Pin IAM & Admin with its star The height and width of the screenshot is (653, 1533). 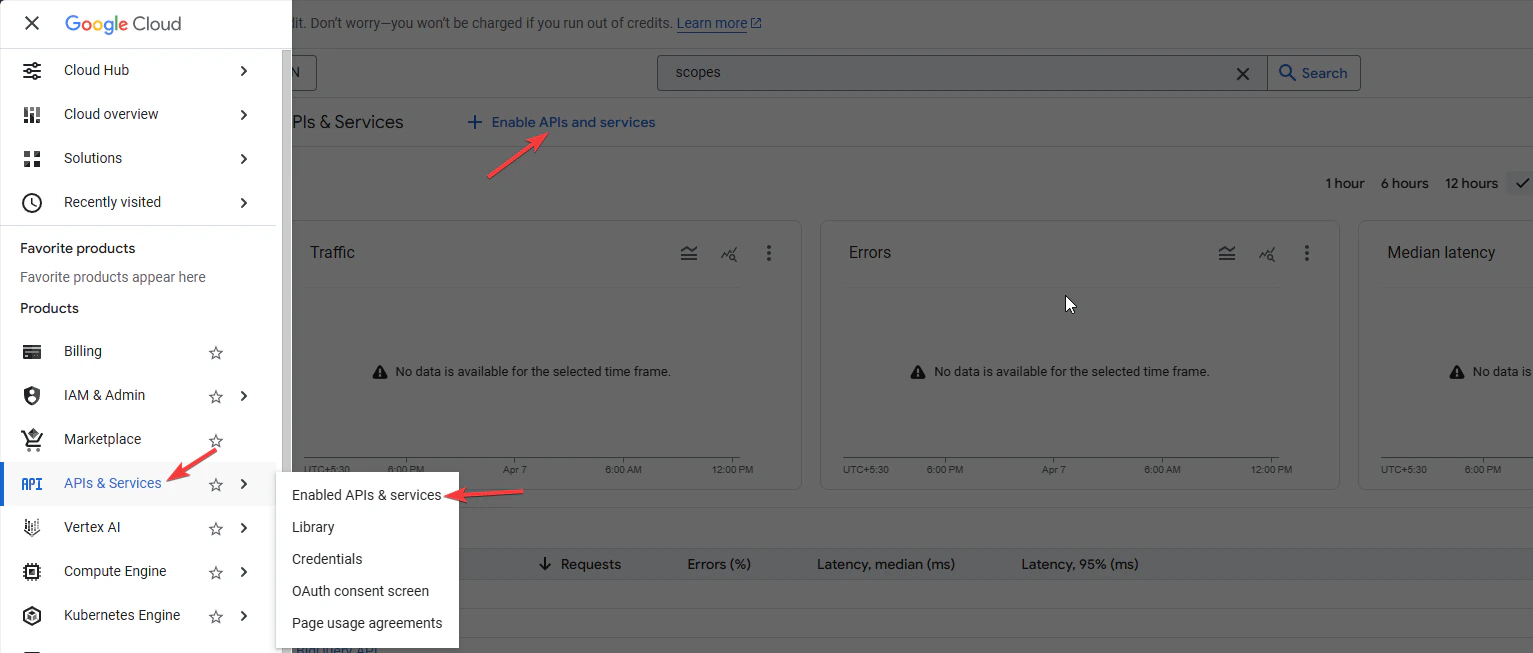(216, 396)
